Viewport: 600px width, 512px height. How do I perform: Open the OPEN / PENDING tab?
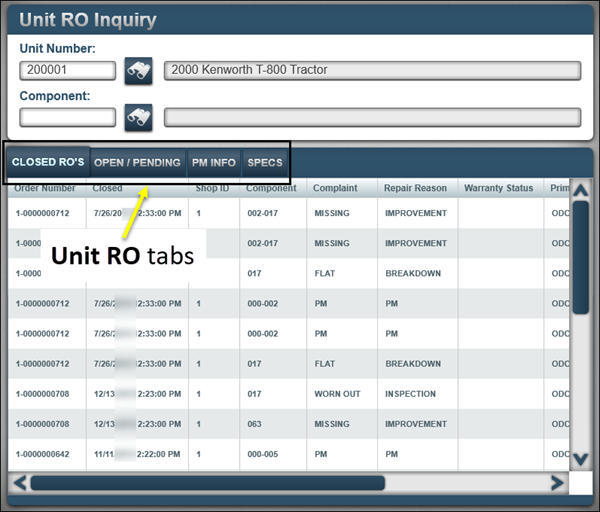coord(137,162)
